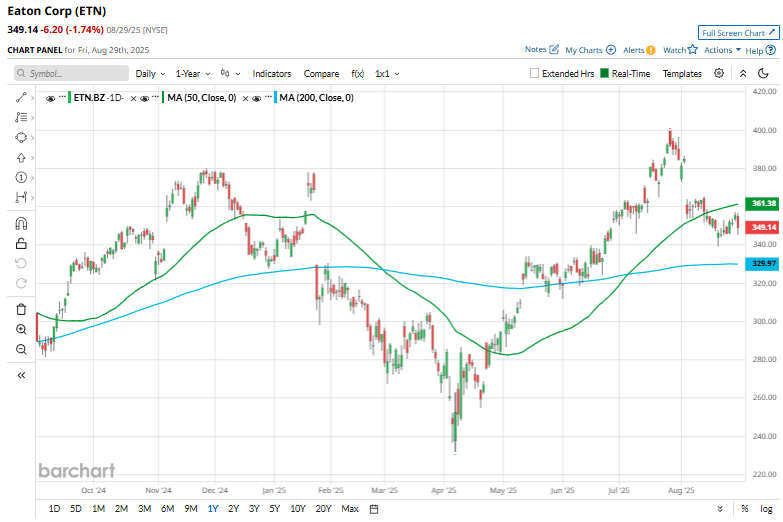Open the Indicators menu

coord(272,73)
